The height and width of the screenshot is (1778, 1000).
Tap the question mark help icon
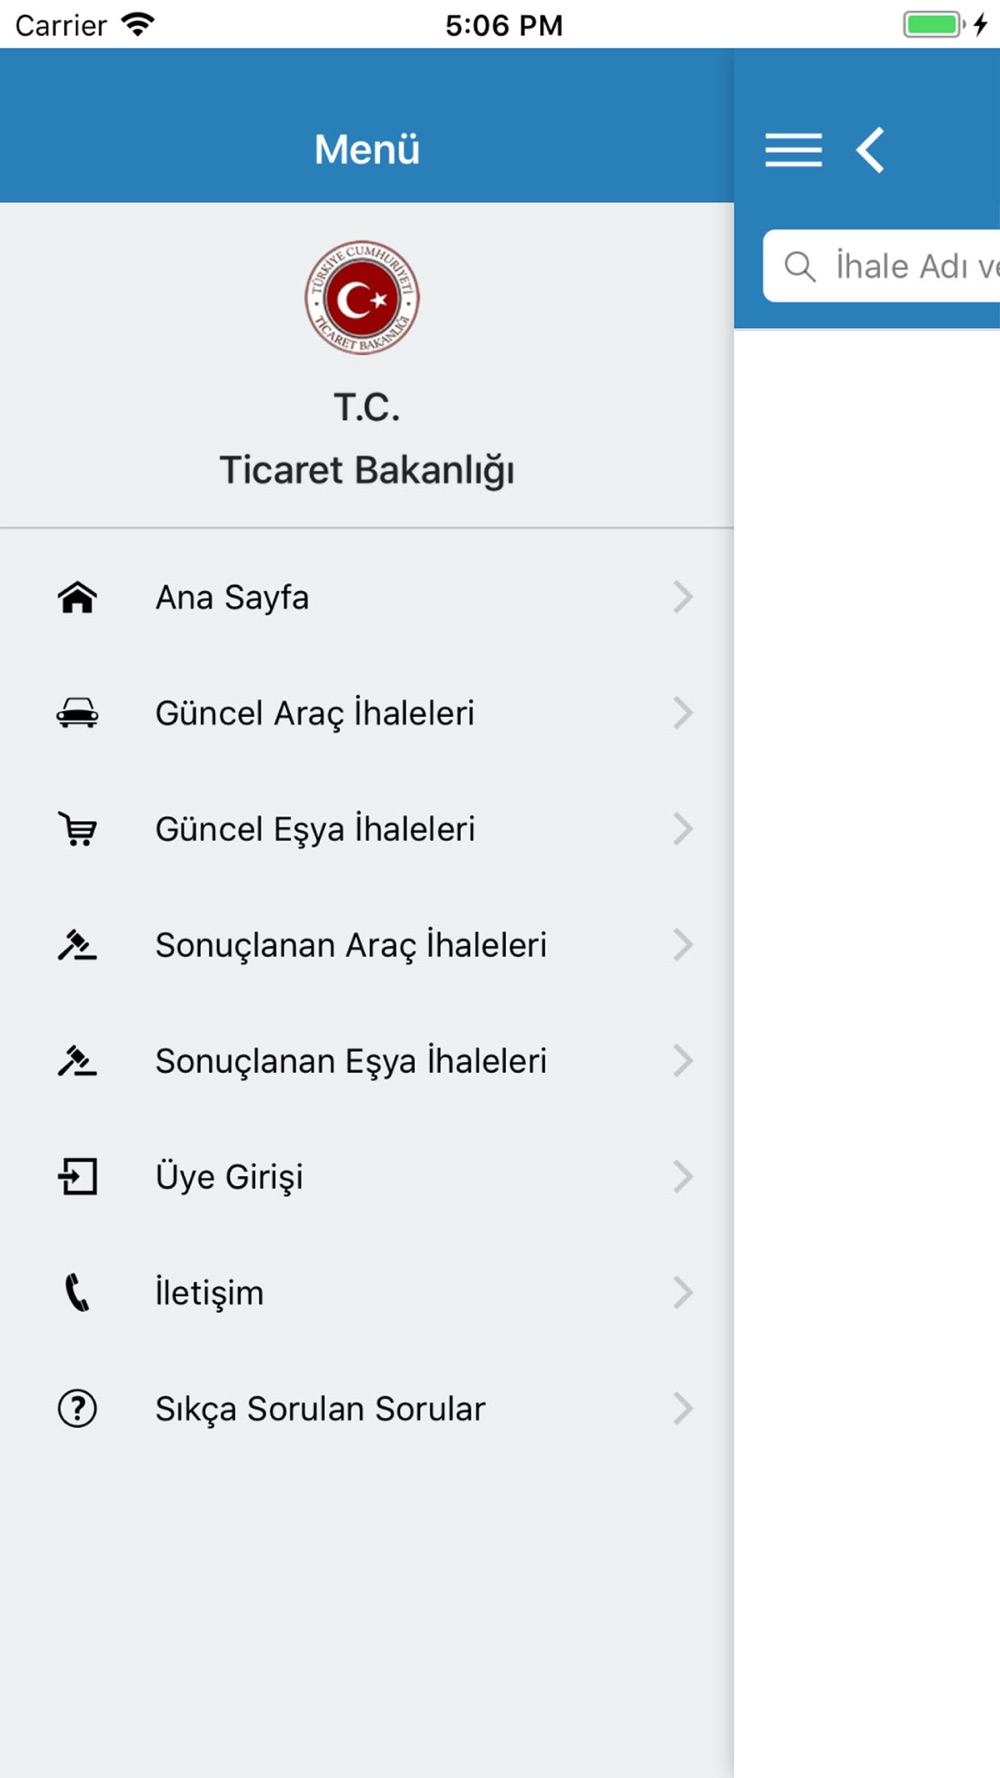tap(77, 1409)
